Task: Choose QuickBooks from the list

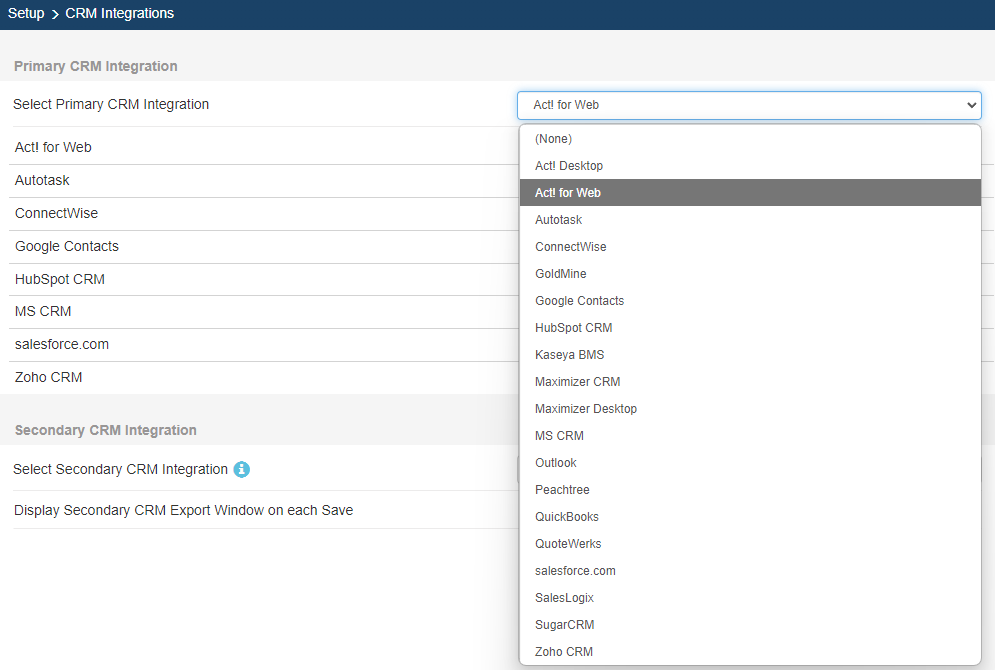Action: (750, 516)
